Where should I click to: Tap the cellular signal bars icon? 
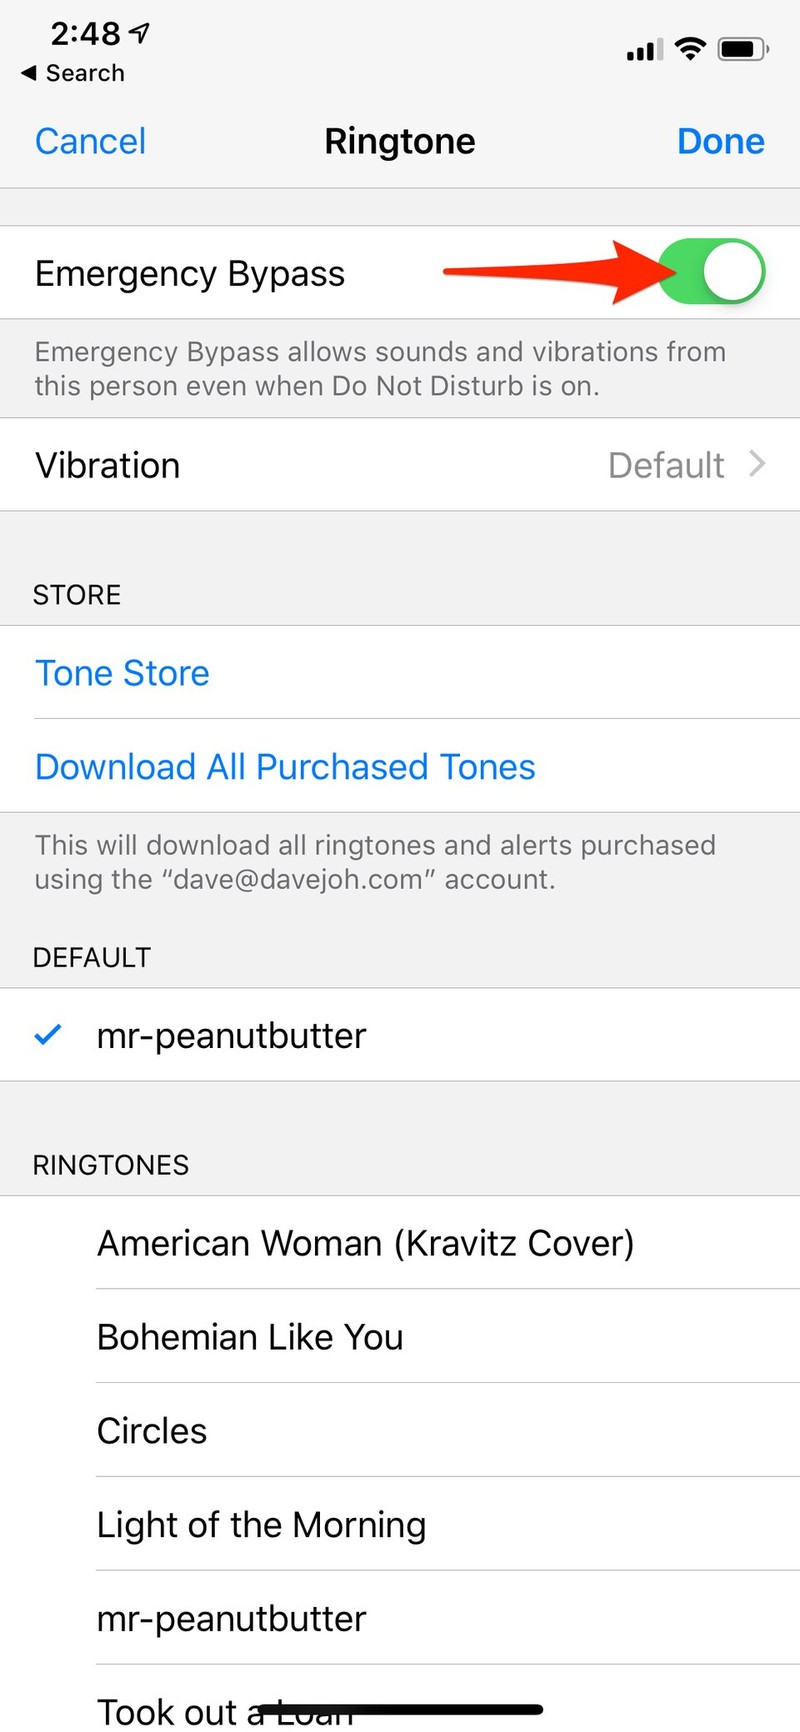click(644, 50)
